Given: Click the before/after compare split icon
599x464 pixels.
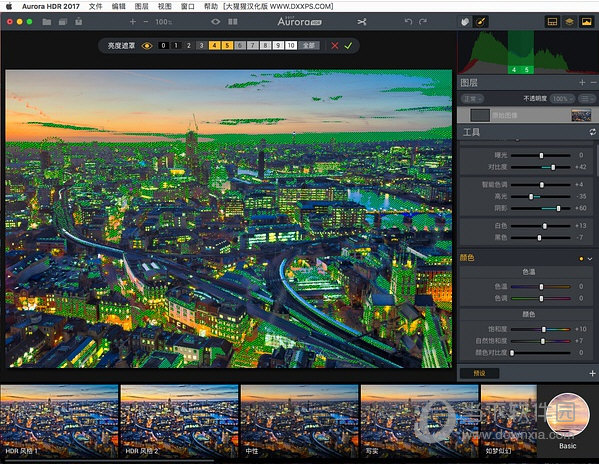Looking at the screenshot, I should click(233, 22).
